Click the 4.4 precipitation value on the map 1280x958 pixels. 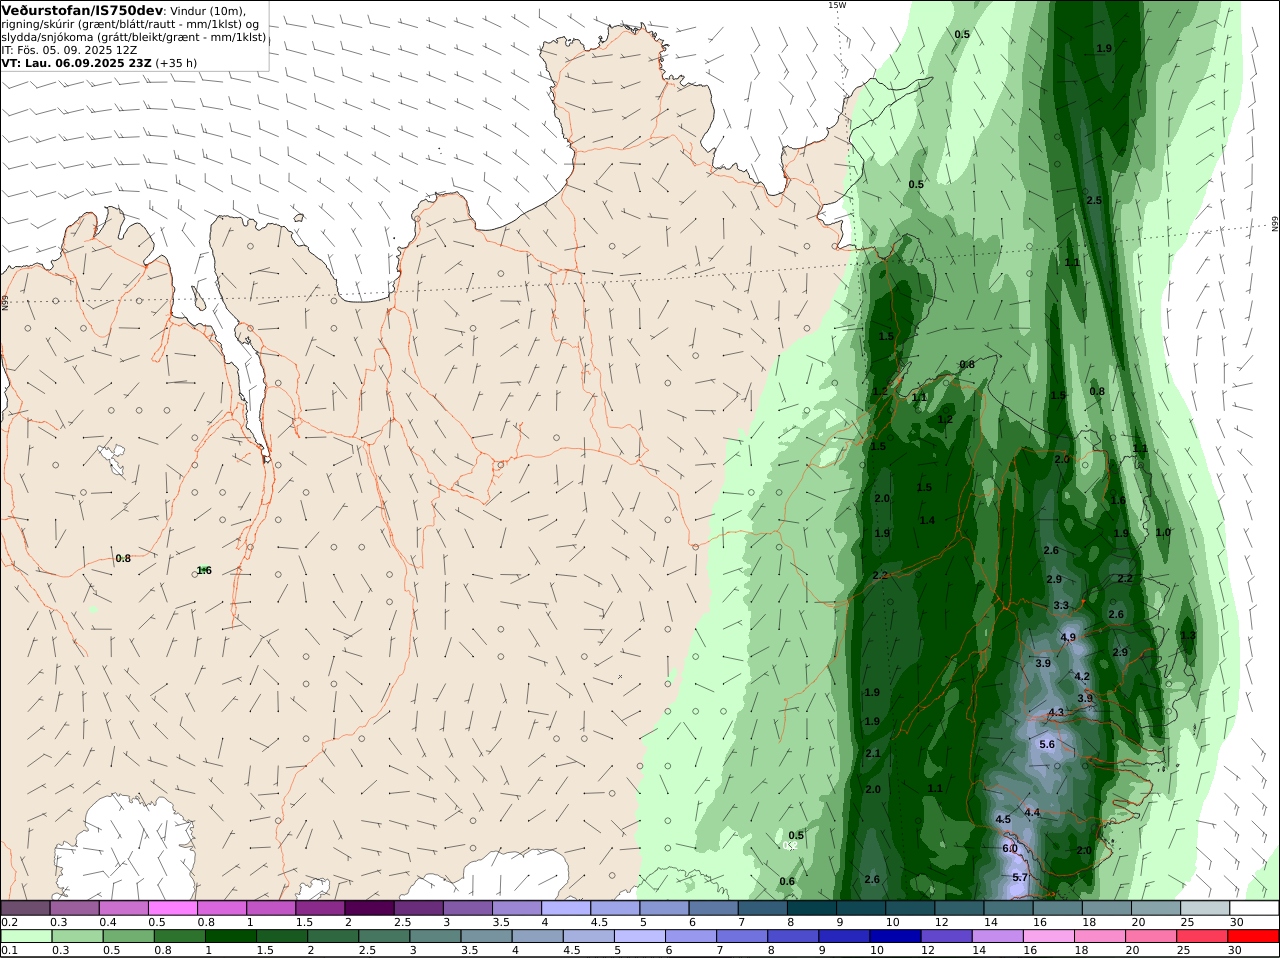click(1032, 812)
